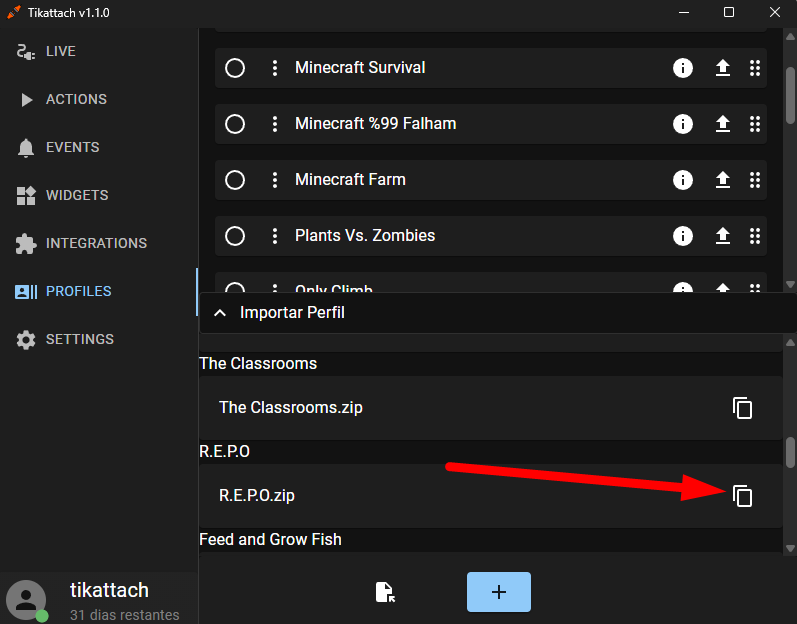Maximize the Tikattach window

pyautogui.click(x=729, y=12)
